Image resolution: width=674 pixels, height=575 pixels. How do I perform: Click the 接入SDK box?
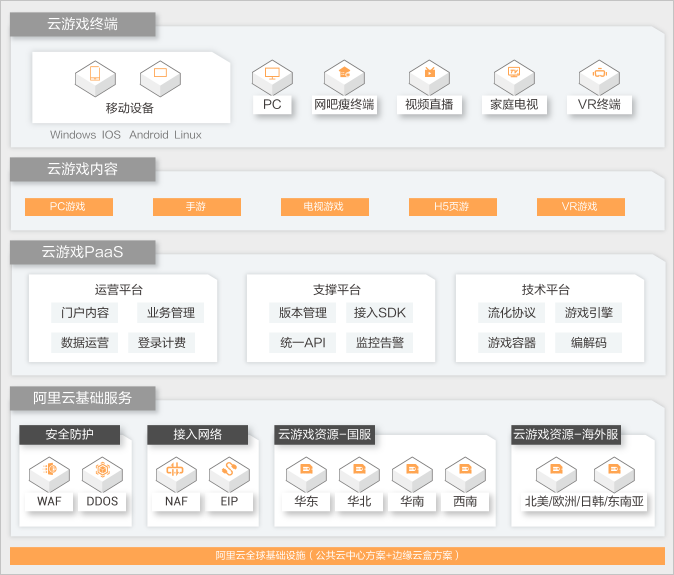tap(380, 313)
